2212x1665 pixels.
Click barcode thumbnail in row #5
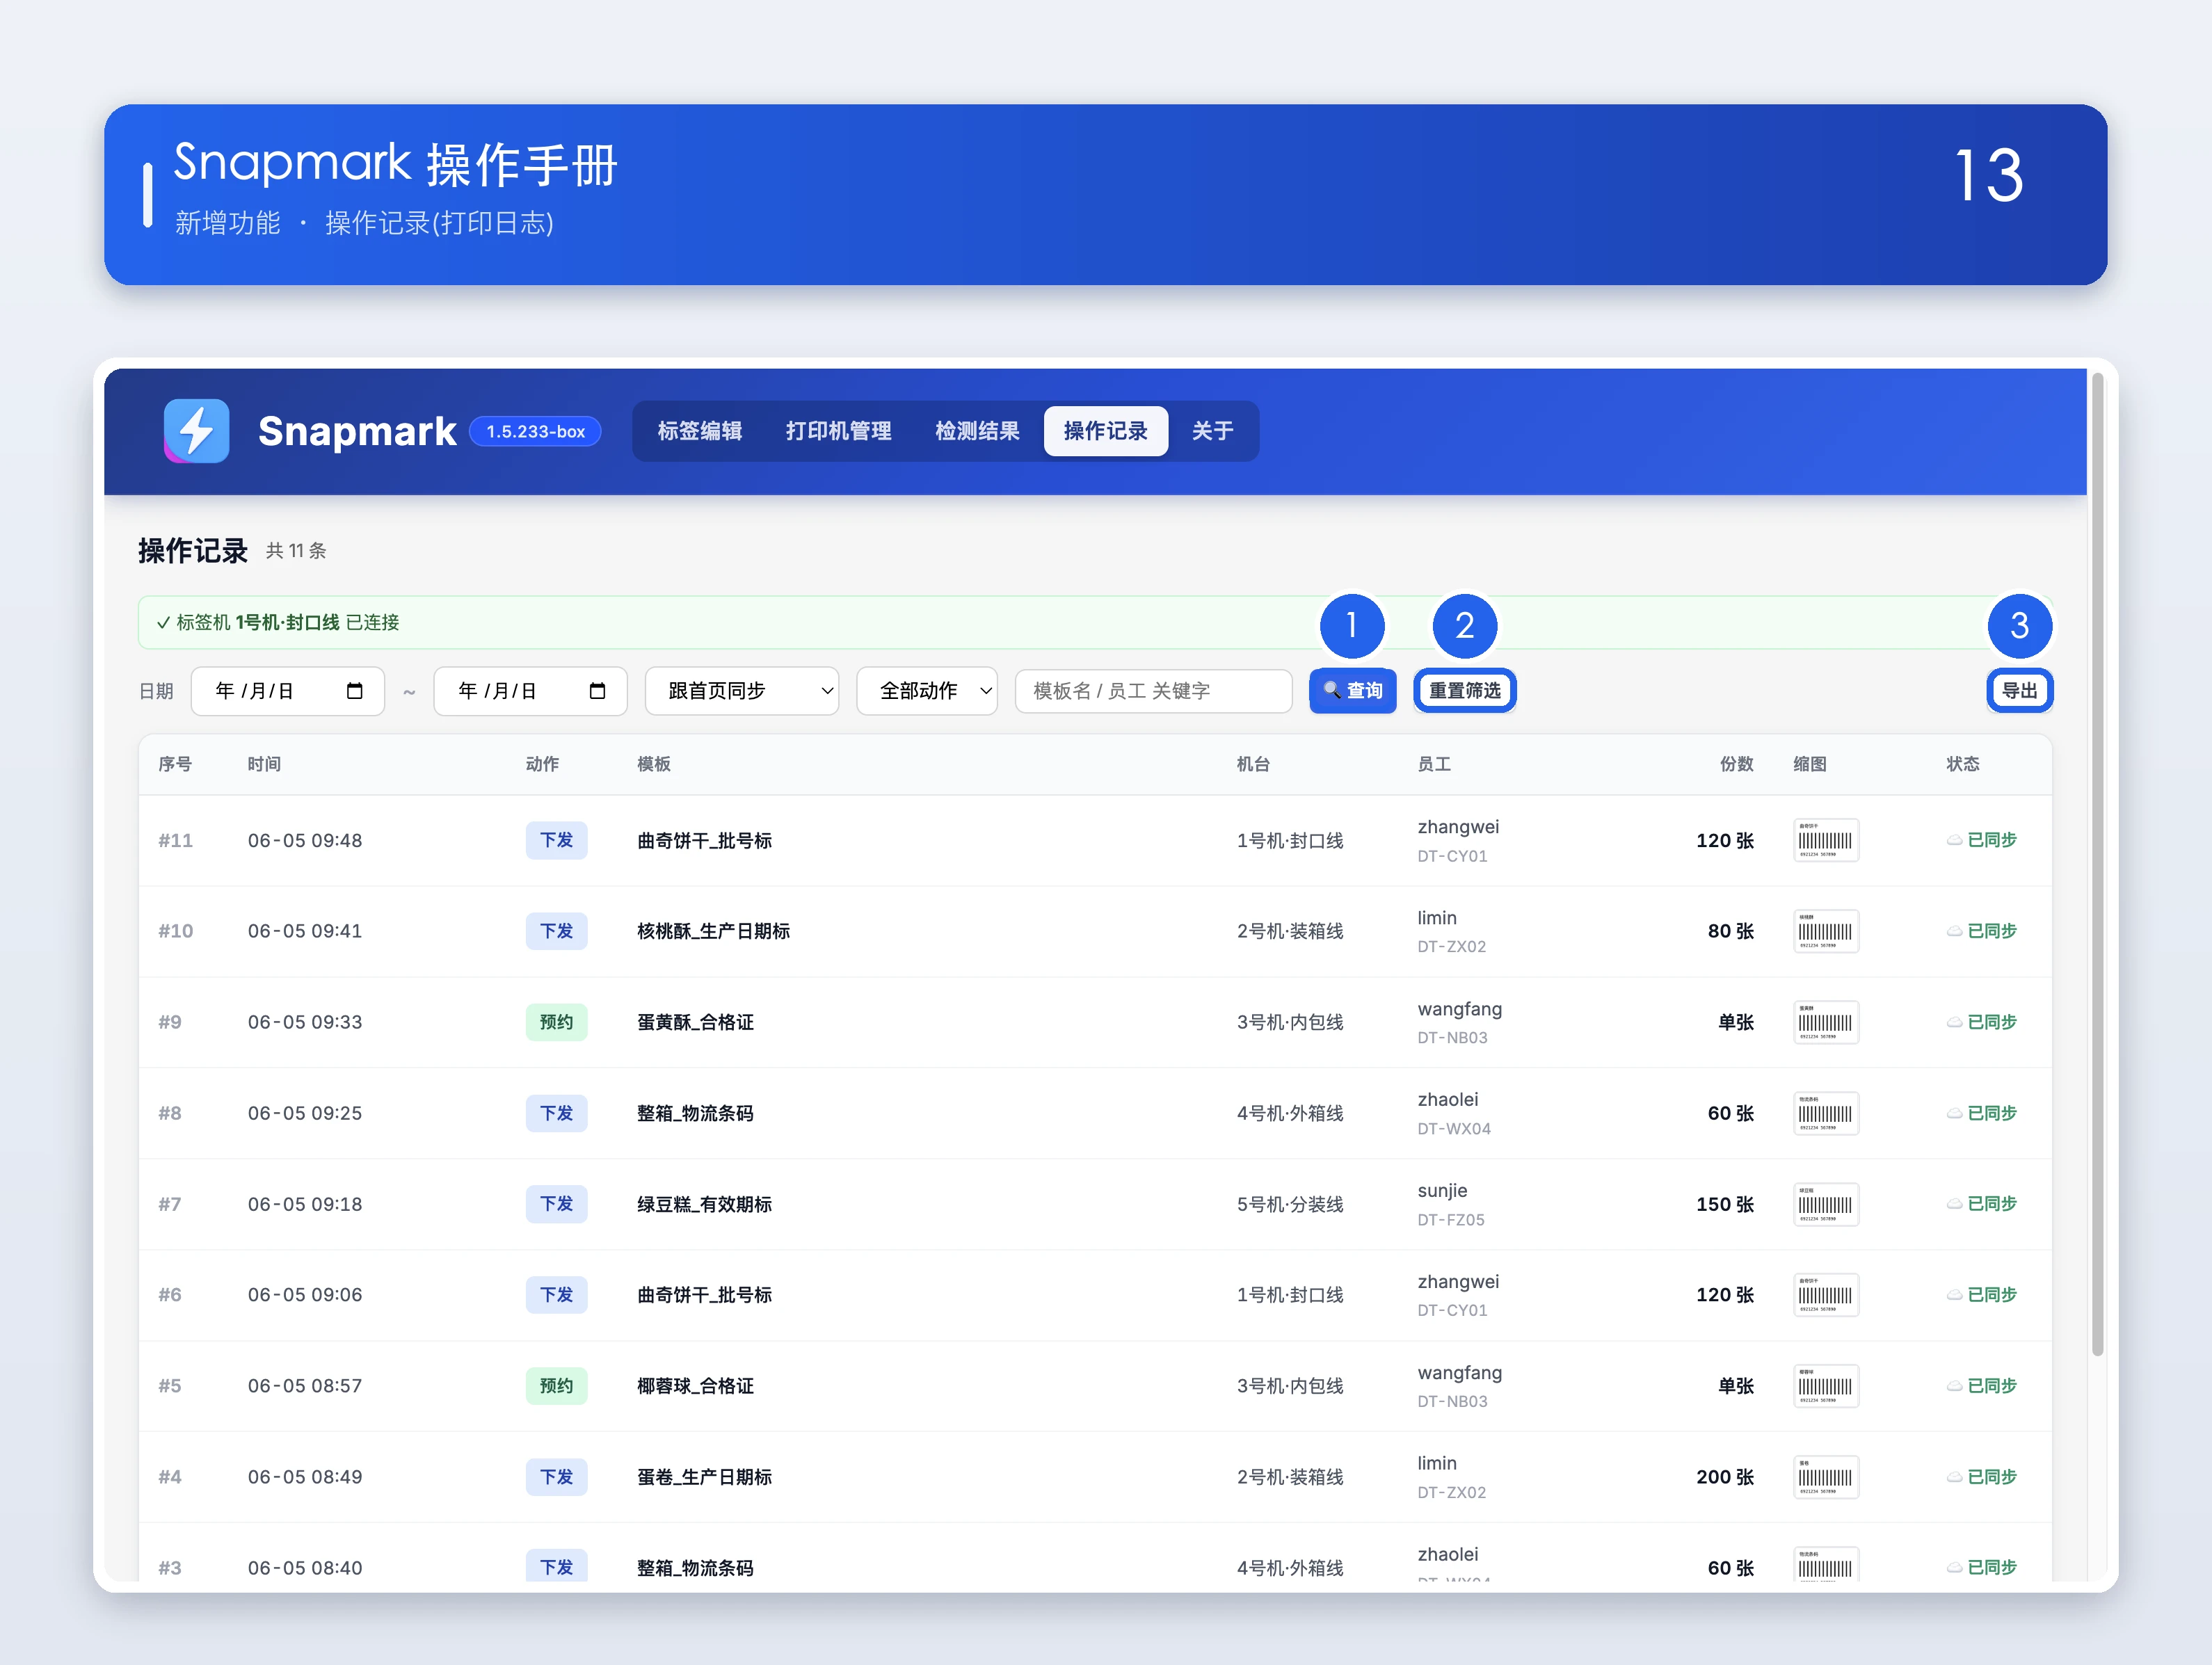(1825, 1386)
